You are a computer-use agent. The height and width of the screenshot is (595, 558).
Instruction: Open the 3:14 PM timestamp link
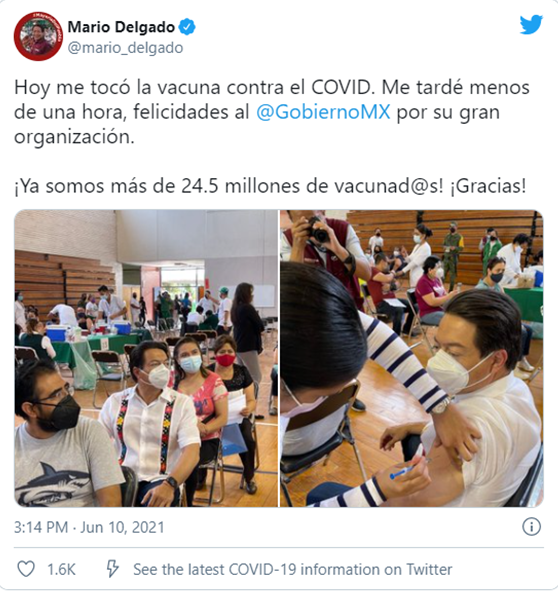41,527
